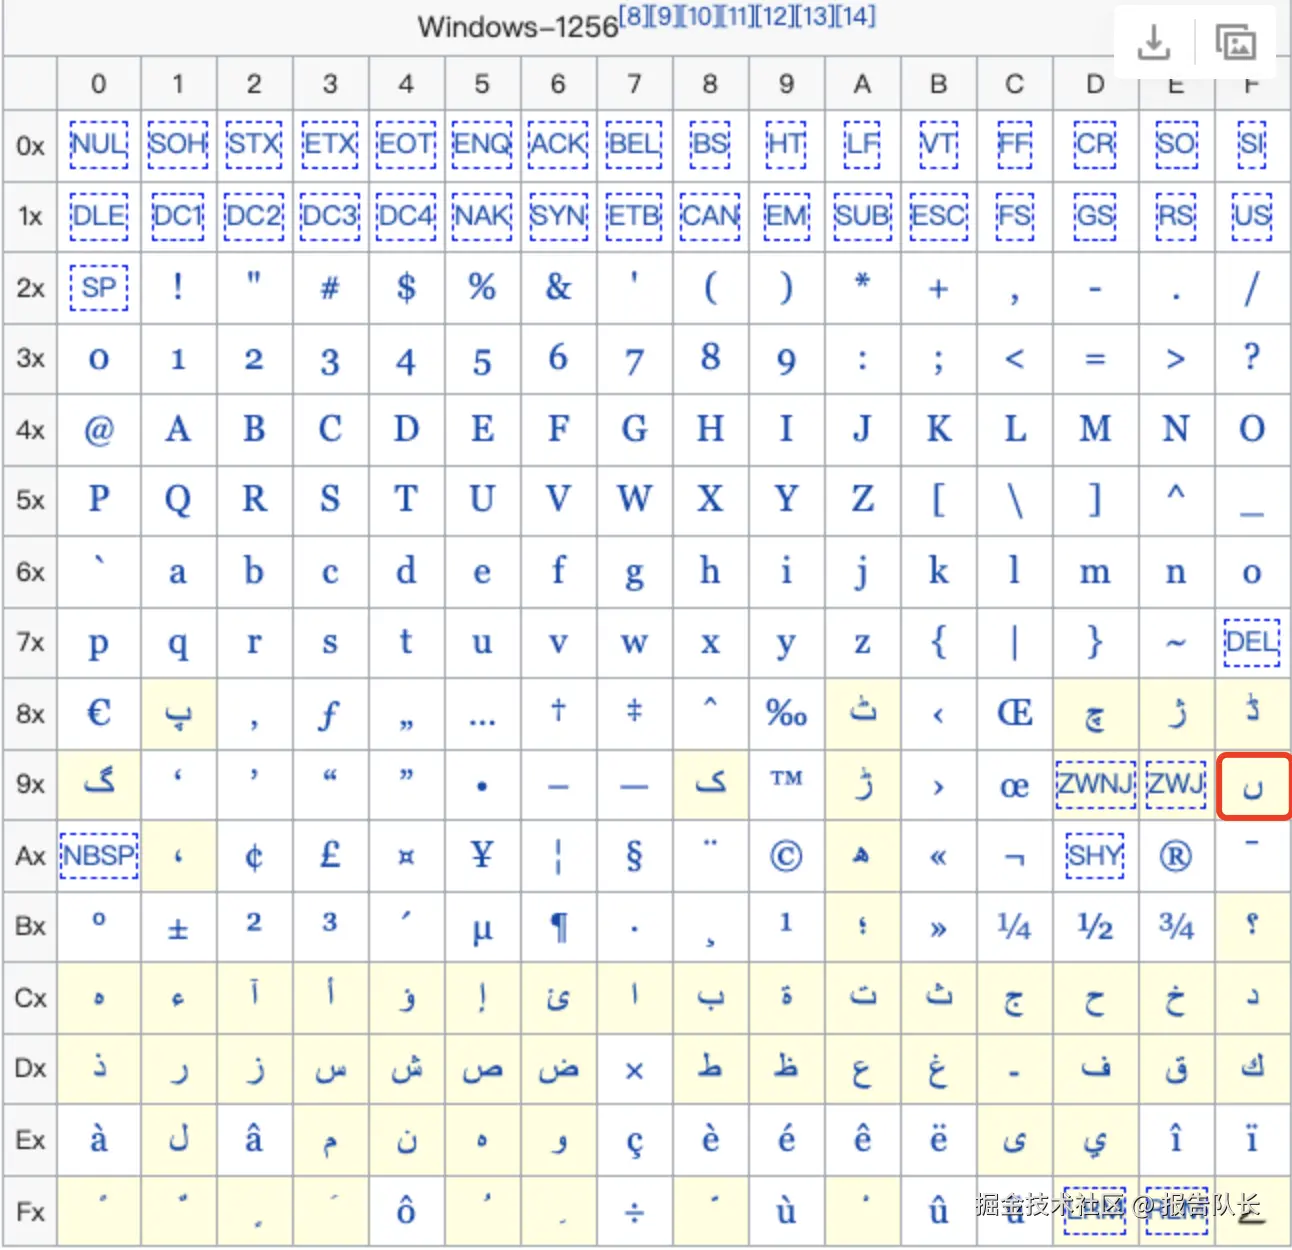
Task: Select the per mille ‰ cell
Action: click(786, 714)
